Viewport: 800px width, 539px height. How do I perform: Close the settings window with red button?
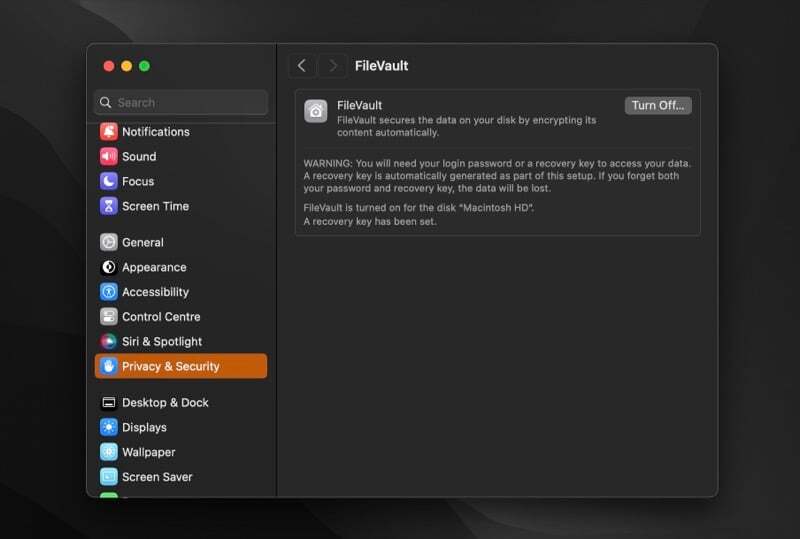click(109, 66)
